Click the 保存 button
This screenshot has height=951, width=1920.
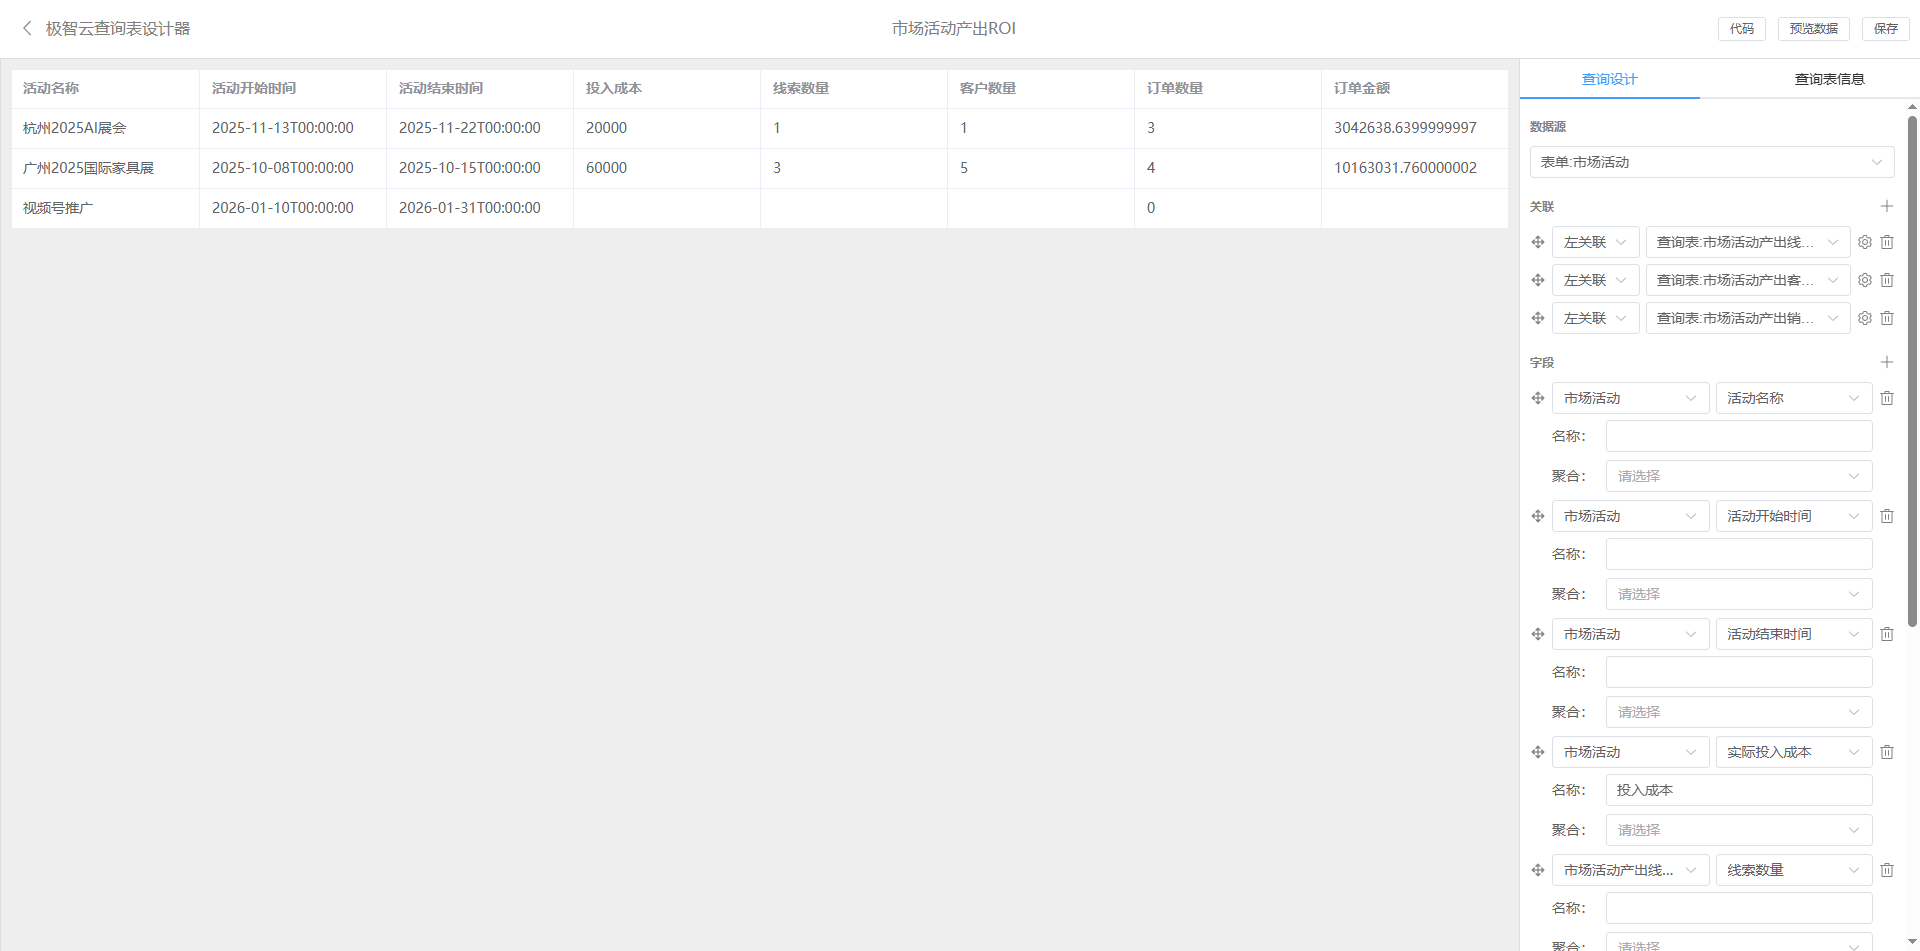point(1885,29)
